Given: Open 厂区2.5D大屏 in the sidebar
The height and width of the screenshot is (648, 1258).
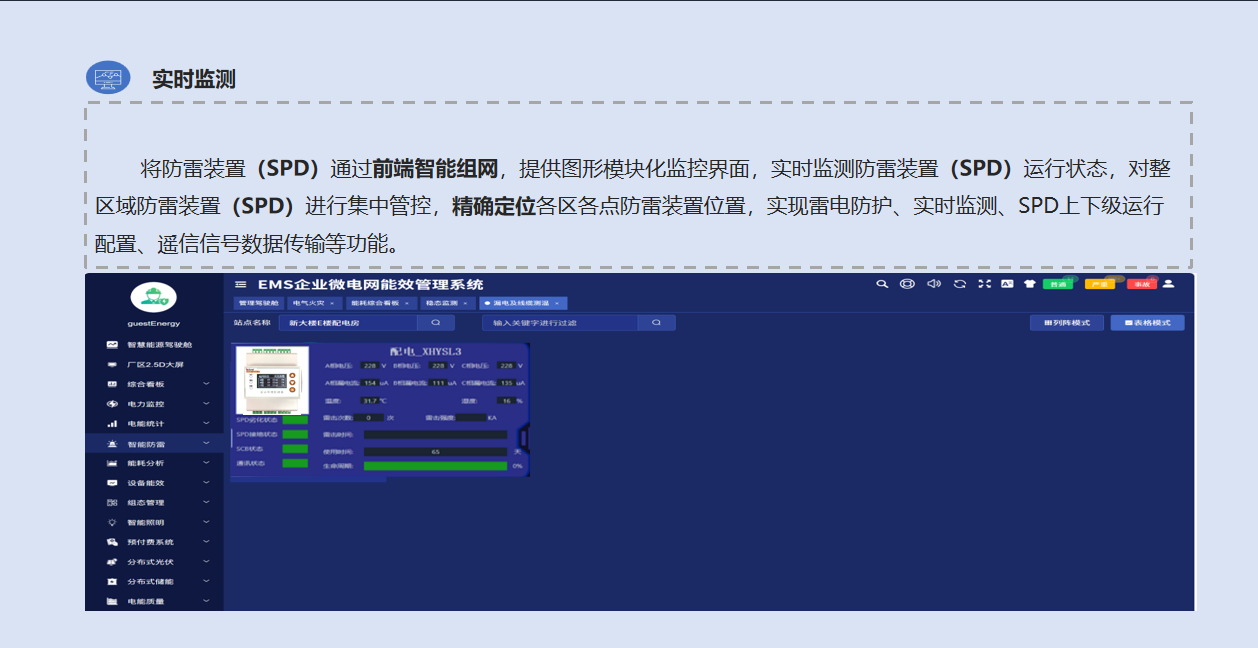Looking at the screenshot, I should click(154, 365).
